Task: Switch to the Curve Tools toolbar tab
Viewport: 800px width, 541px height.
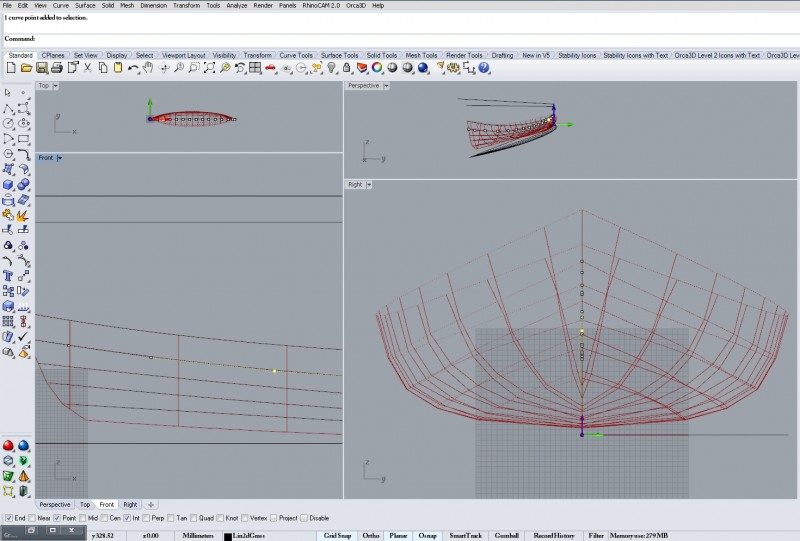Action: (297, 55)
